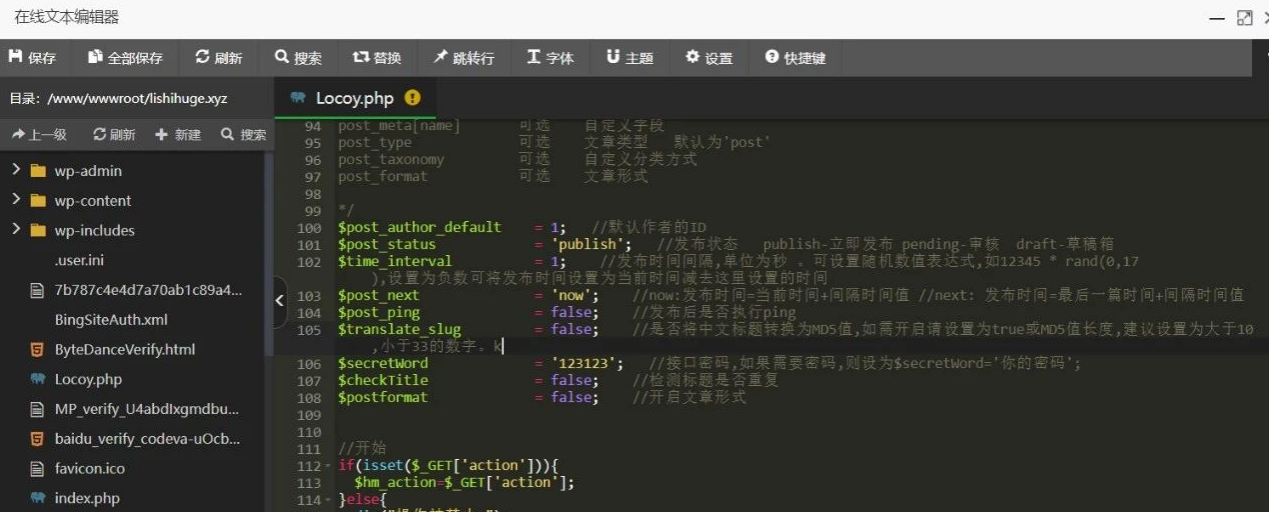Click $checkTitle variable on line 107
The width and height of the screenshot is (1269, 512).
(383, 381)
